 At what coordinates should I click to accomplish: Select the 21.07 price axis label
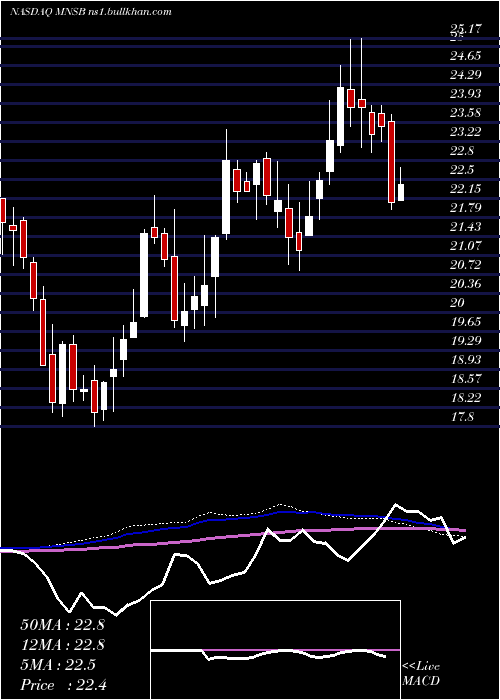coord(466,246)
